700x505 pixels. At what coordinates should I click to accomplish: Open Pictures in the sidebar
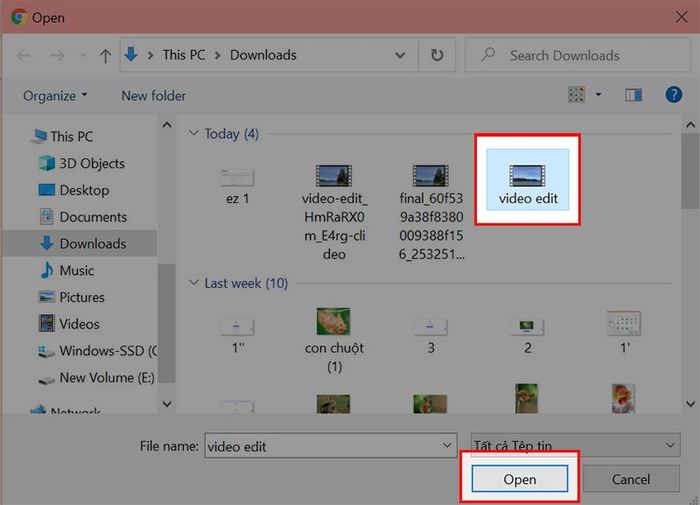(x=72, y=297)
